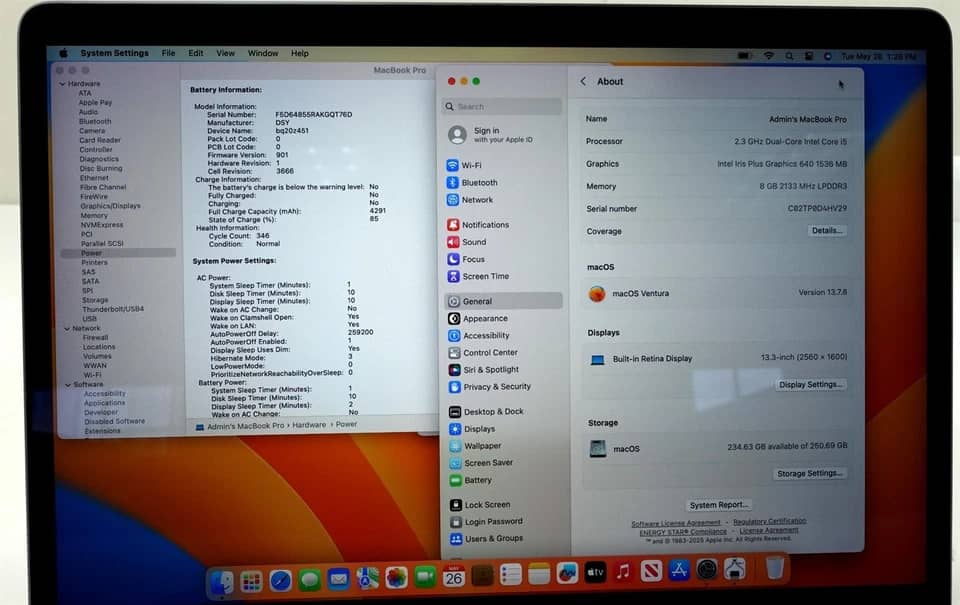Open Regulatory Certification link
This screenshot has height=605, width=960.
tap(770, 521)
